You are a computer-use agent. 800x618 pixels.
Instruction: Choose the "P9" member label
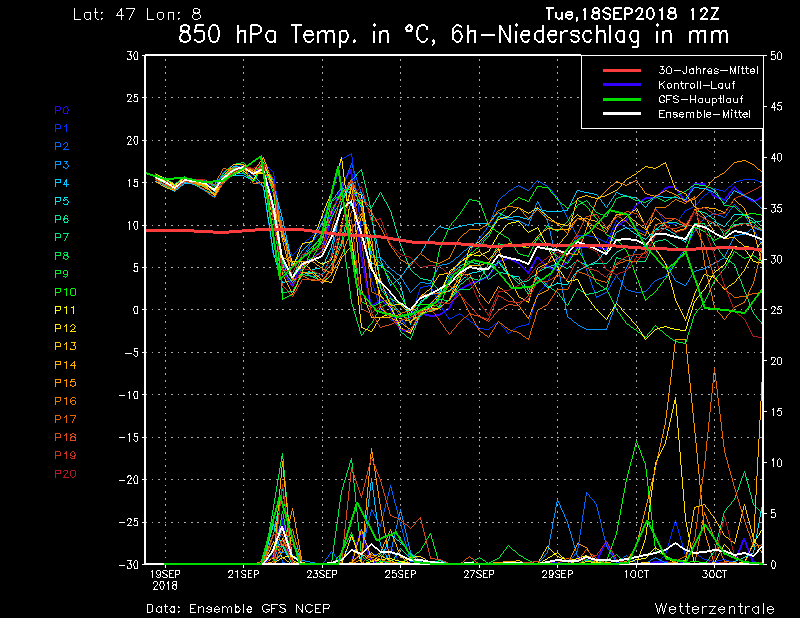(62, 274)
